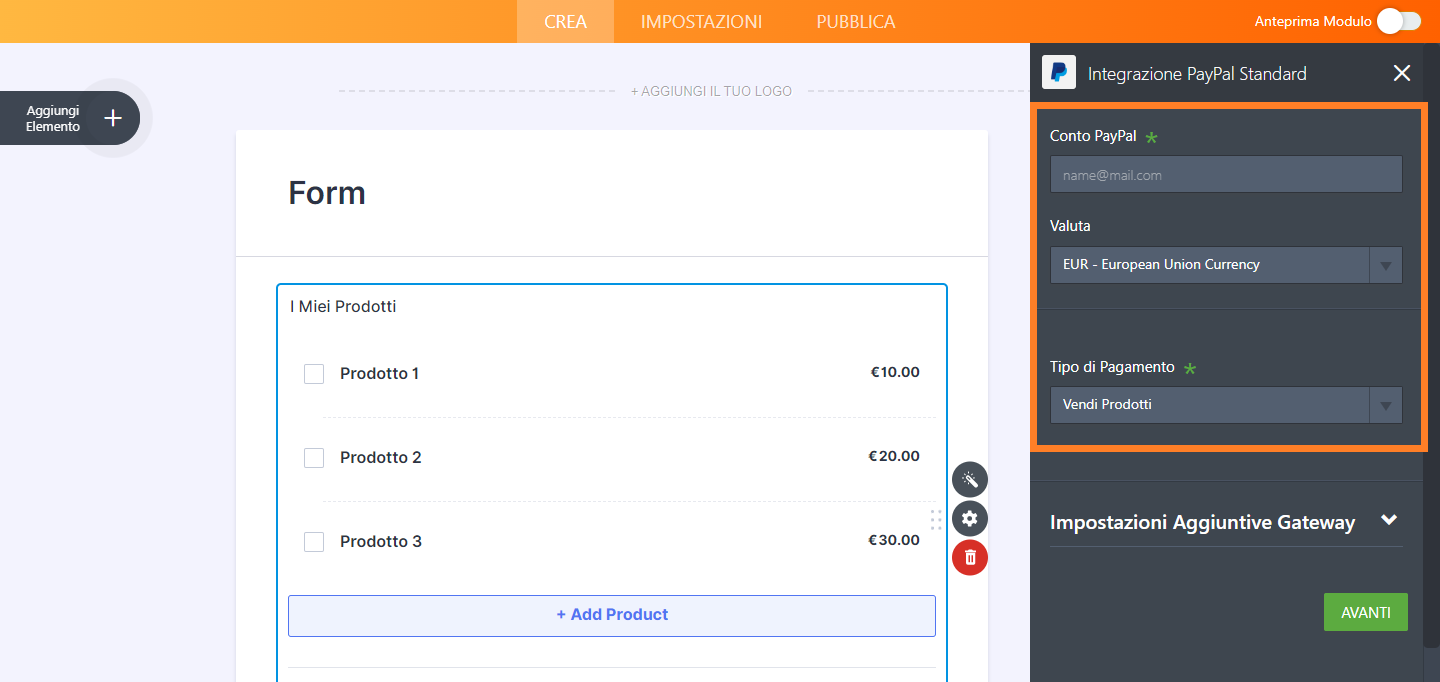This screenshot has height=682, width=1440.
Task: Click the €20.00 price
Action: point(894,456)
